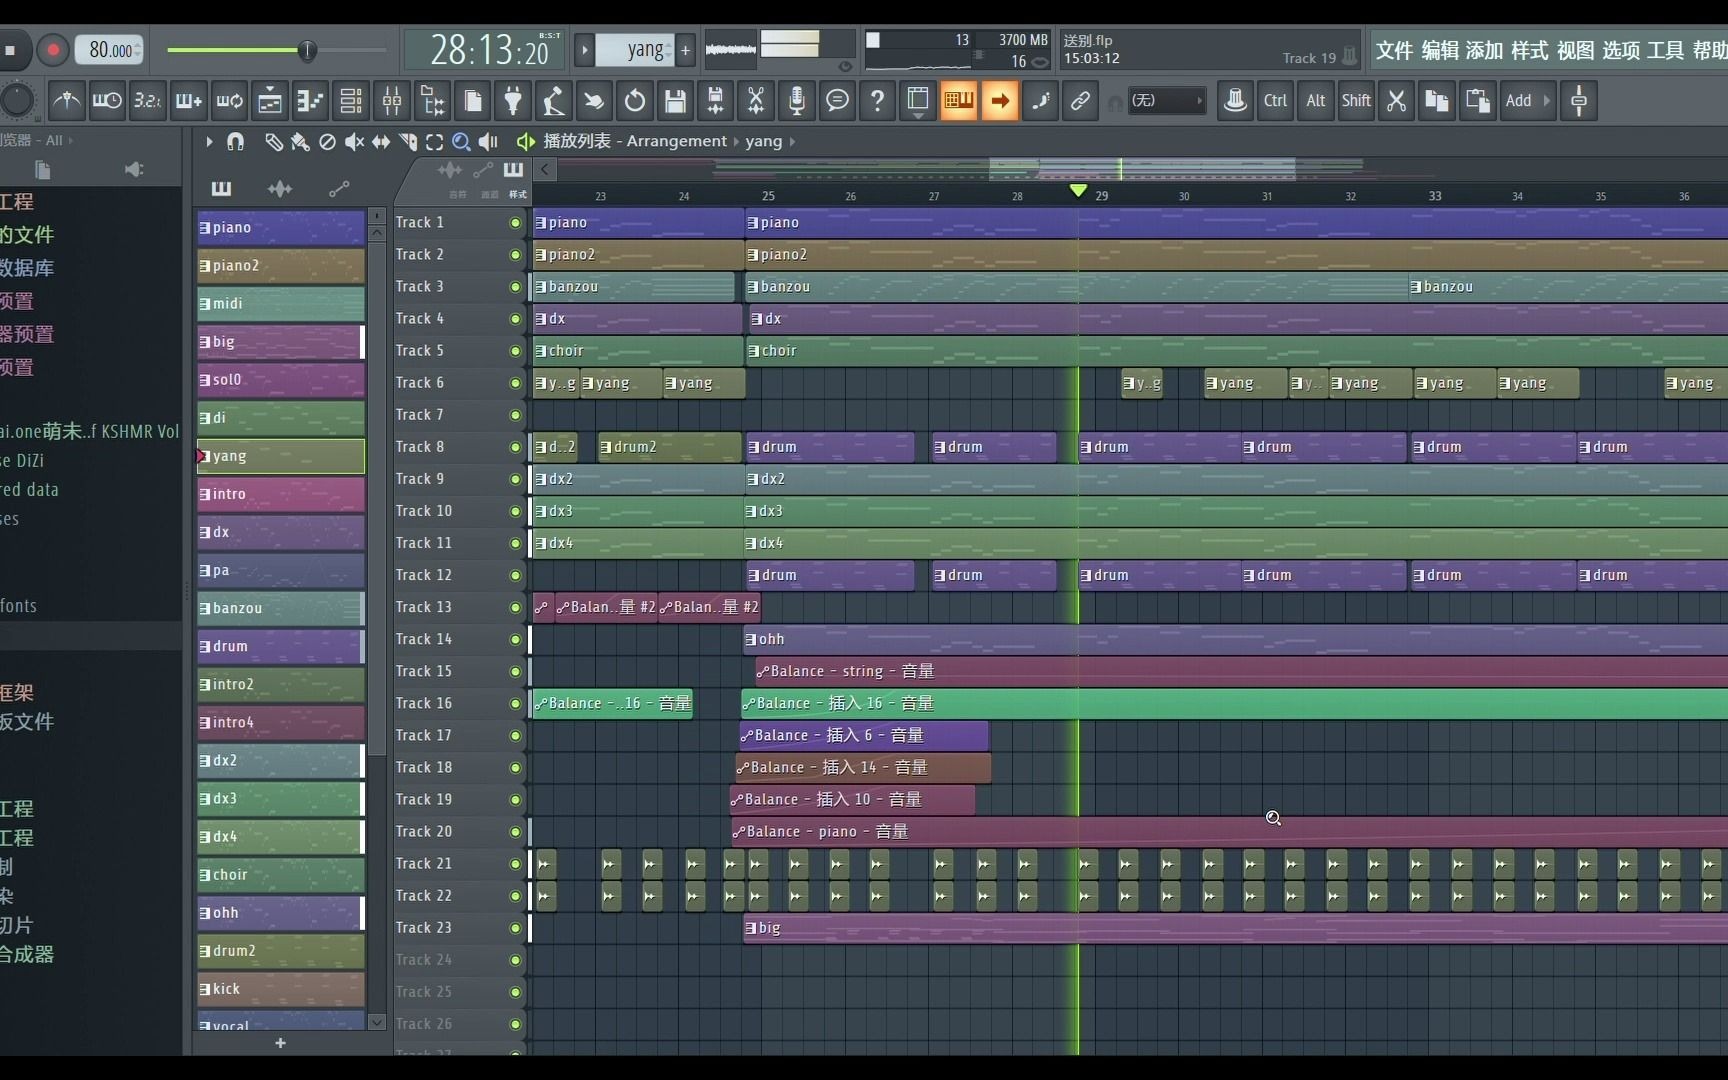Viewport: 1728px width, 1080px height.
Task: Open the 添加 menu
Action: (x=1485, y=51)
